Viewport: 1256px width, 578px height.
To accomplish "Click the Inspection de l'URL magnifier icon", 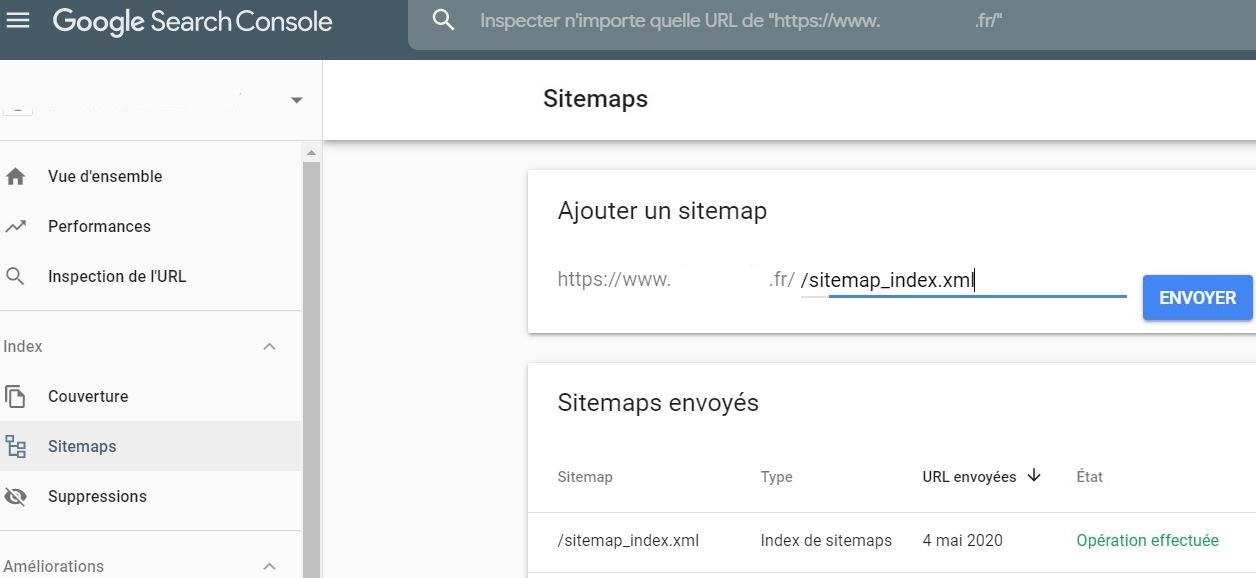I will pyautogui.click(x=15, y=276).
